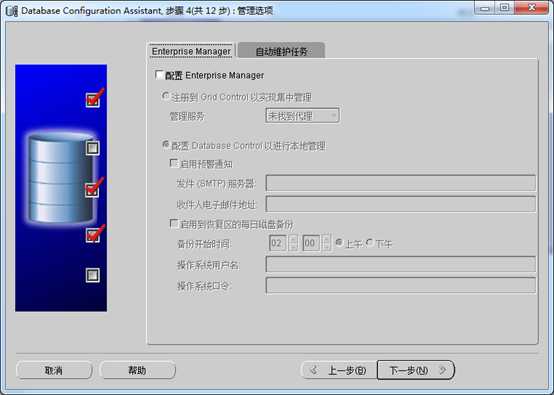Enable daily disk backup to recovery area
Viewport: 554px width, 395px height.
click(x=174, y=224)
